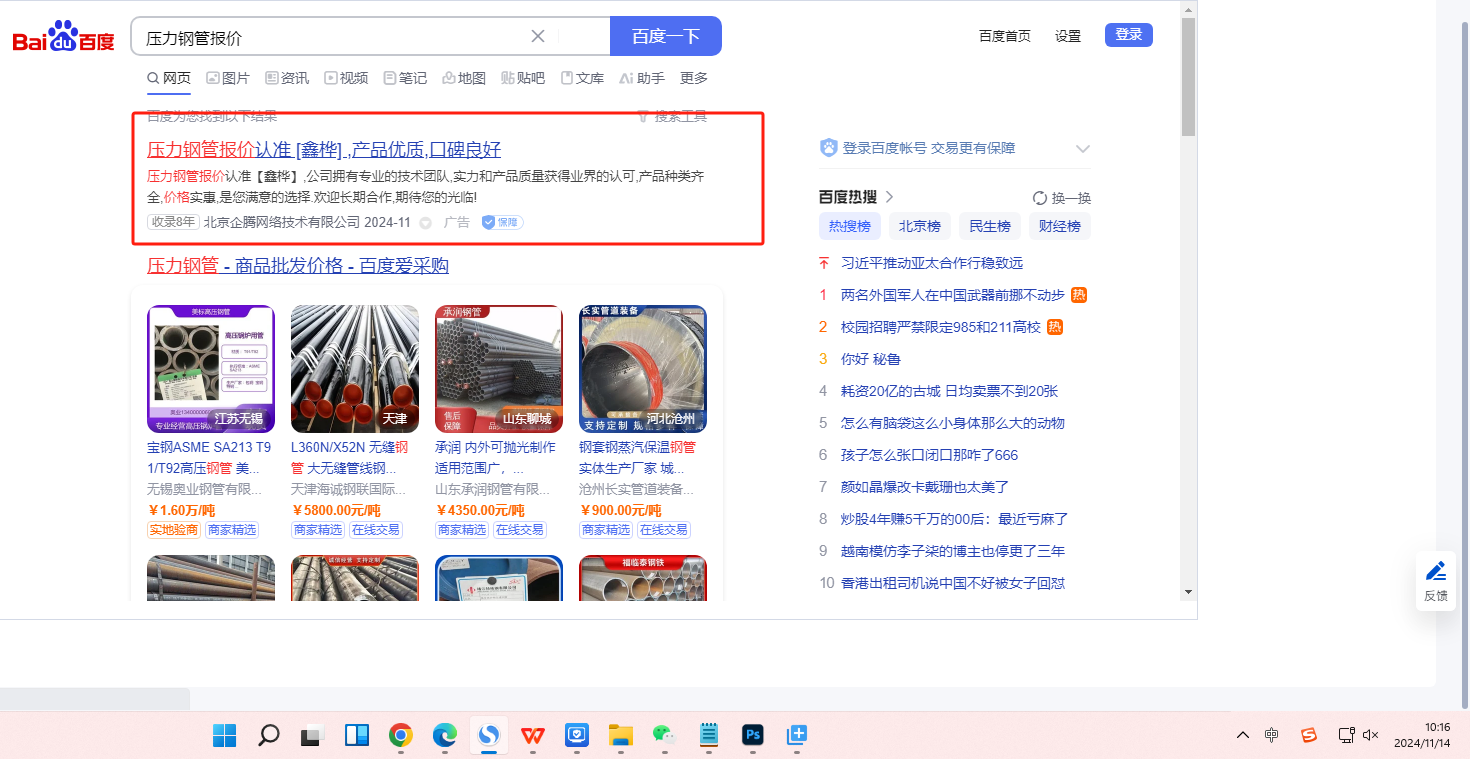Open the 压力钢管 - 商品批发价格 - 百度爱采购 link
The width and height of the screenshot is (1470, 759).
point(298,266)
